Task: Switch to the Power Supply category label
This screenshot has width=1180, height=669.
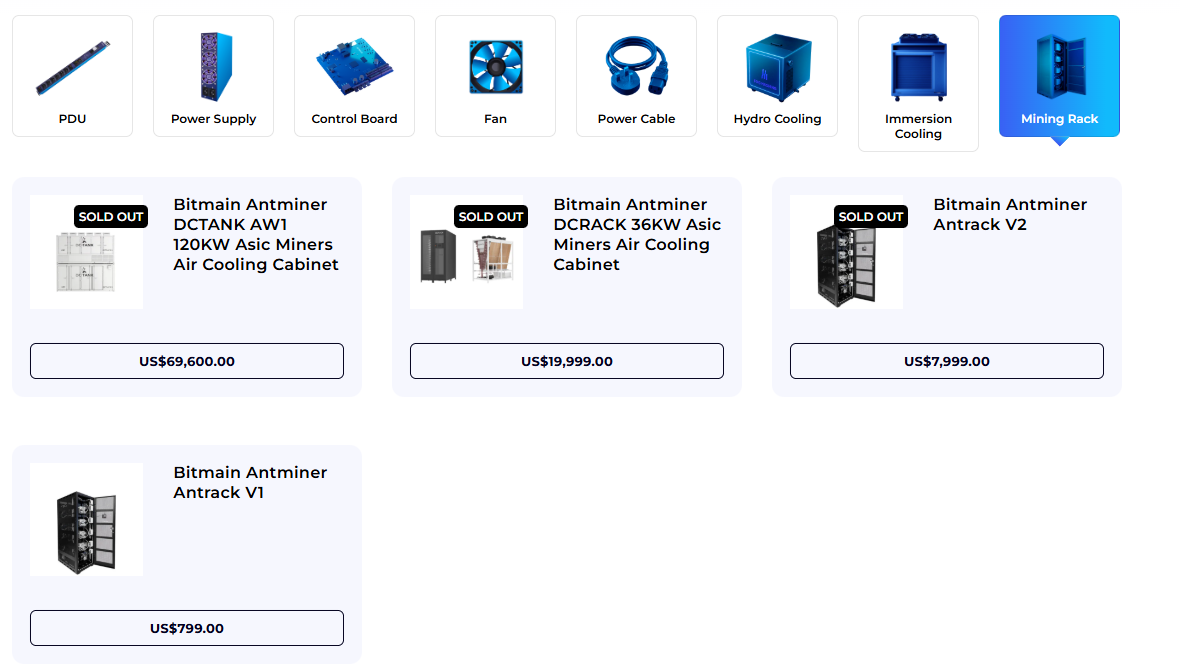Action: 214,119
